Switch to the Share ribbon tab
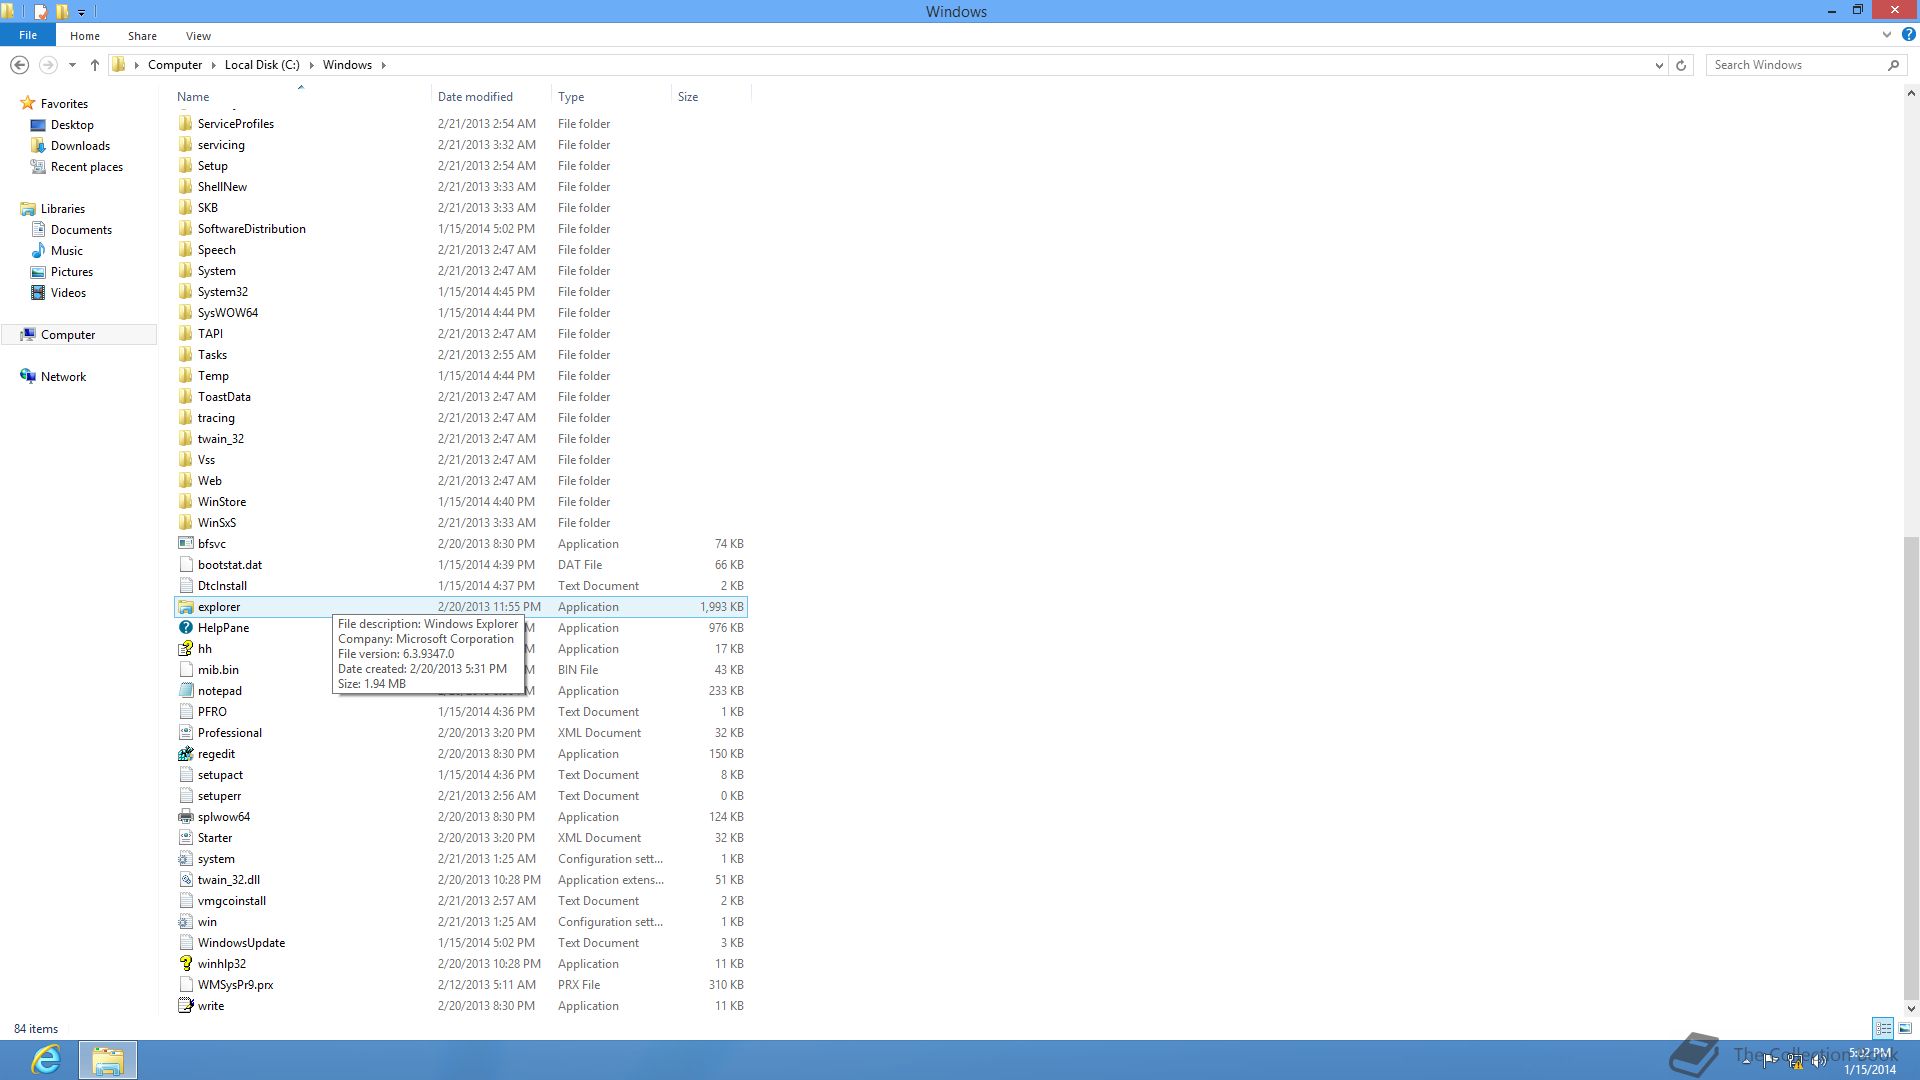This screenshot has height=1080, width=1920. point(142,36)
